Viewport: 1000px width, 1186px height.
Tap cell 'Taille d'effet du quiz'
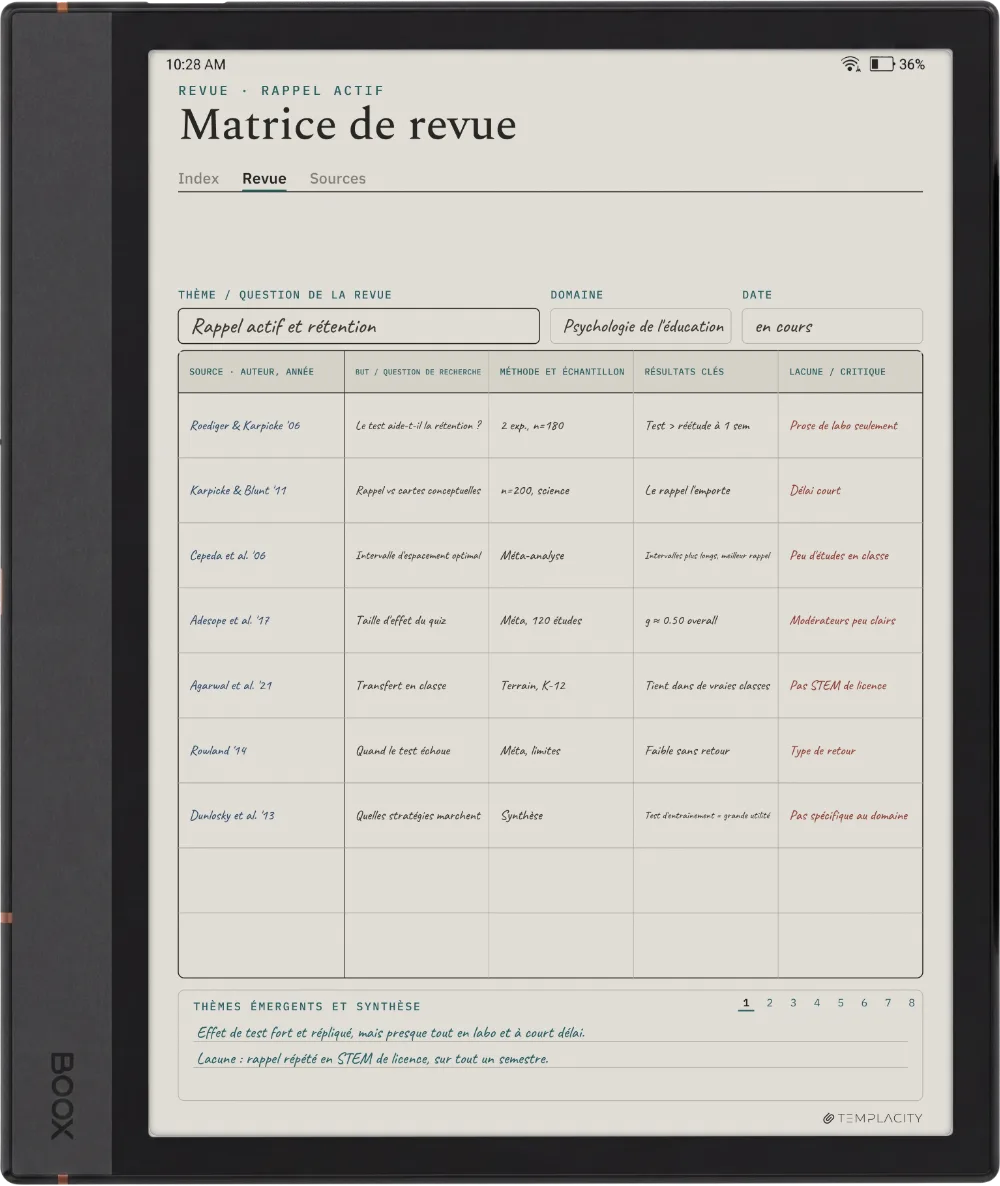(x=417, y=620)
